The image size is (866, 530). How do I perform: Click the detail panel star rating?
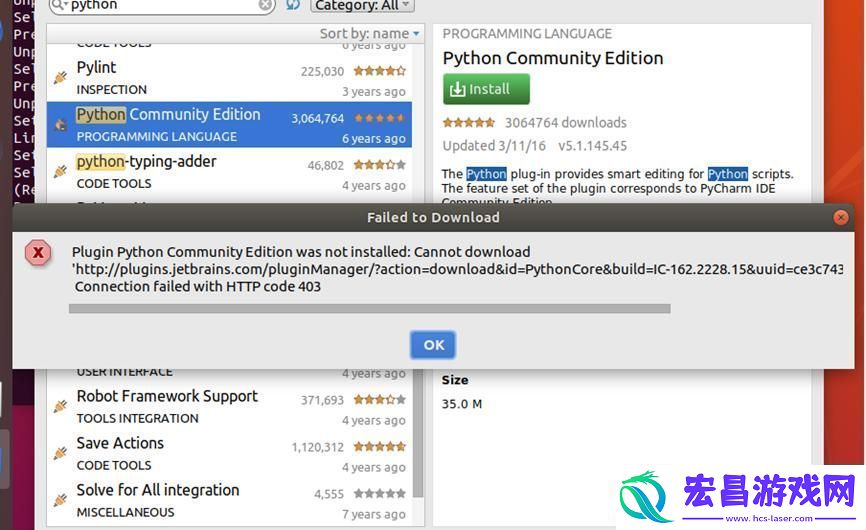click(469, 123)
